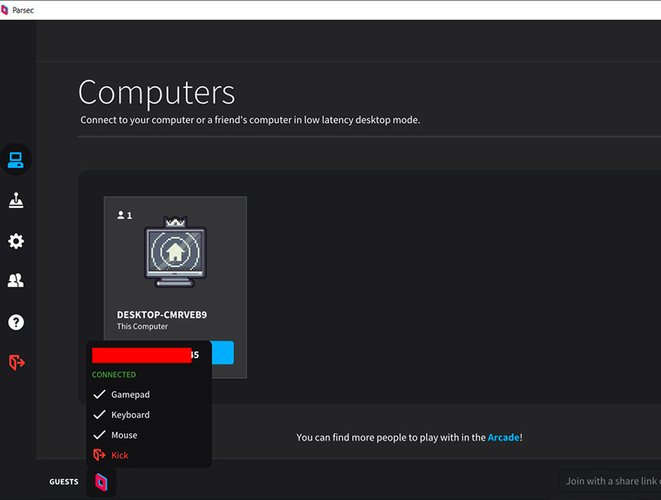Open the Arcade joystick sidebar icon

pos(16,200)
